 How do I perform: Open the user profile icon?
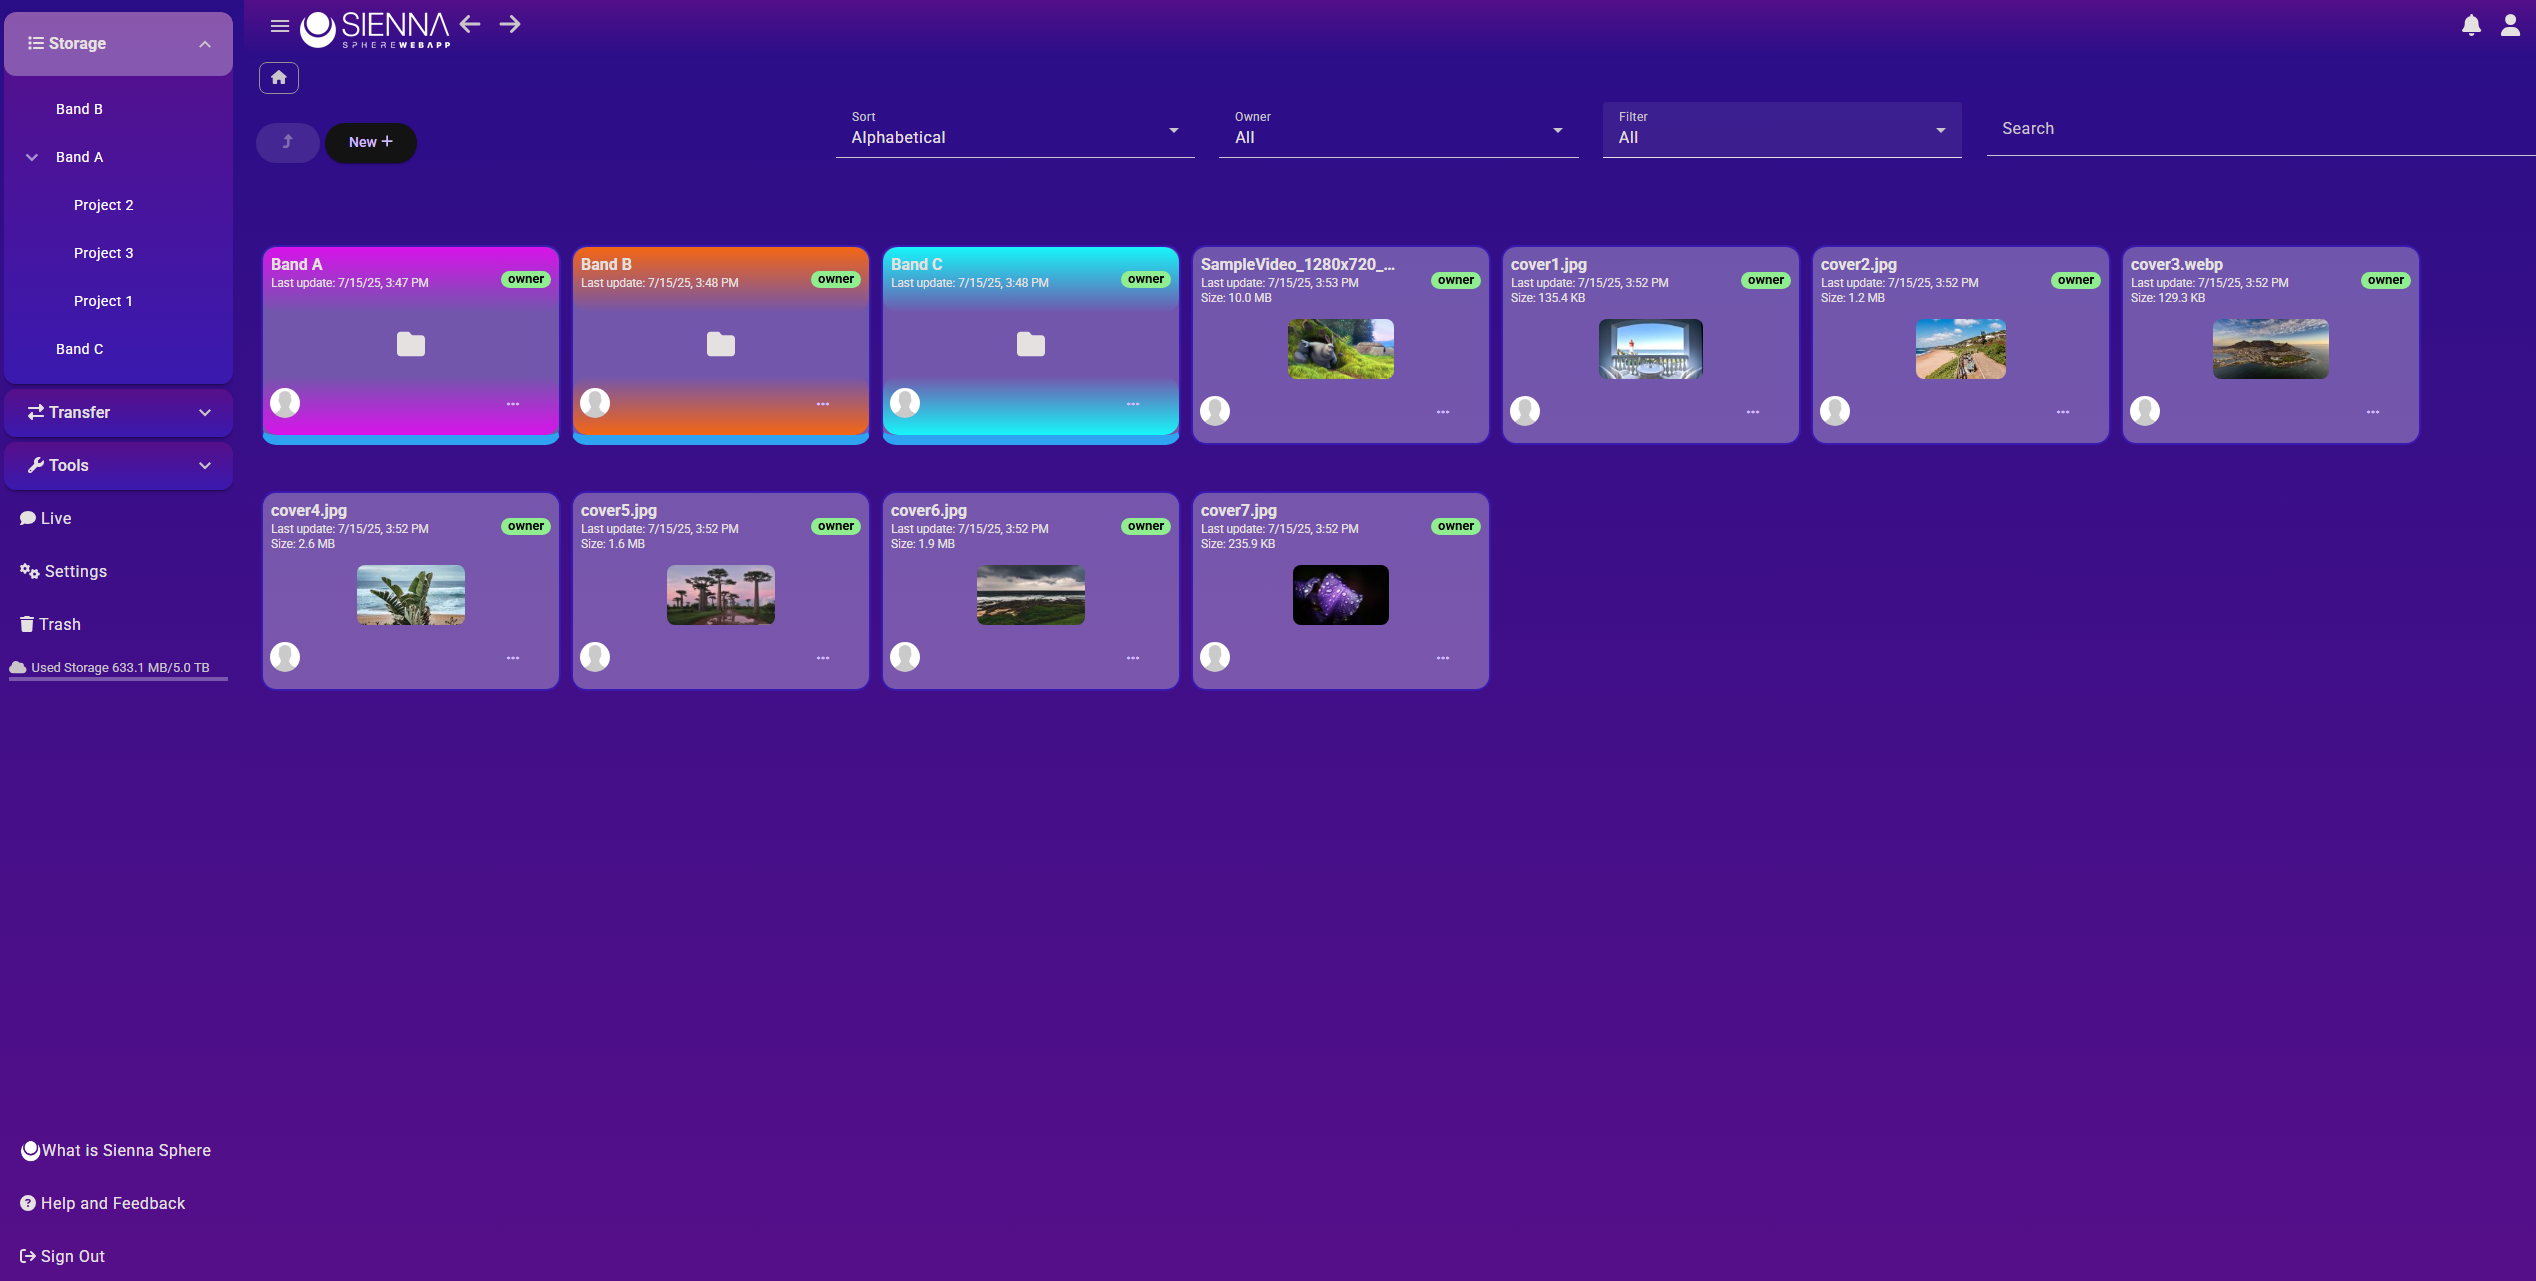[x=2510, y=25]
